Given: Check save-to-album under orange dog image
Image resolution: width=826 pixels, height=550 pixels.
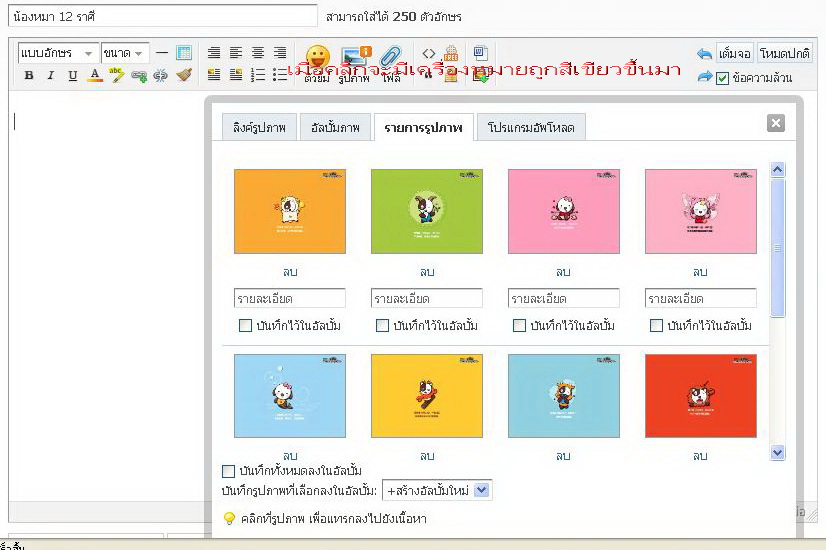Looking at the screenshot, I should pyautogui.click(x=245, y=326).
